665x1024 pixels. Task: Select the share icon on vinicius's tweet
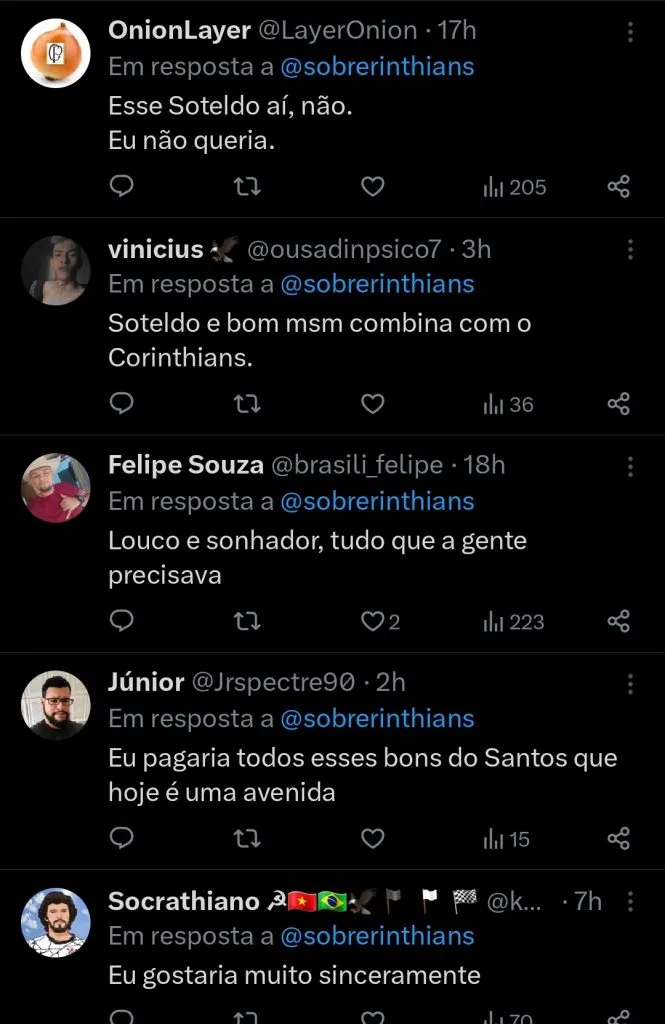point(619,404)
